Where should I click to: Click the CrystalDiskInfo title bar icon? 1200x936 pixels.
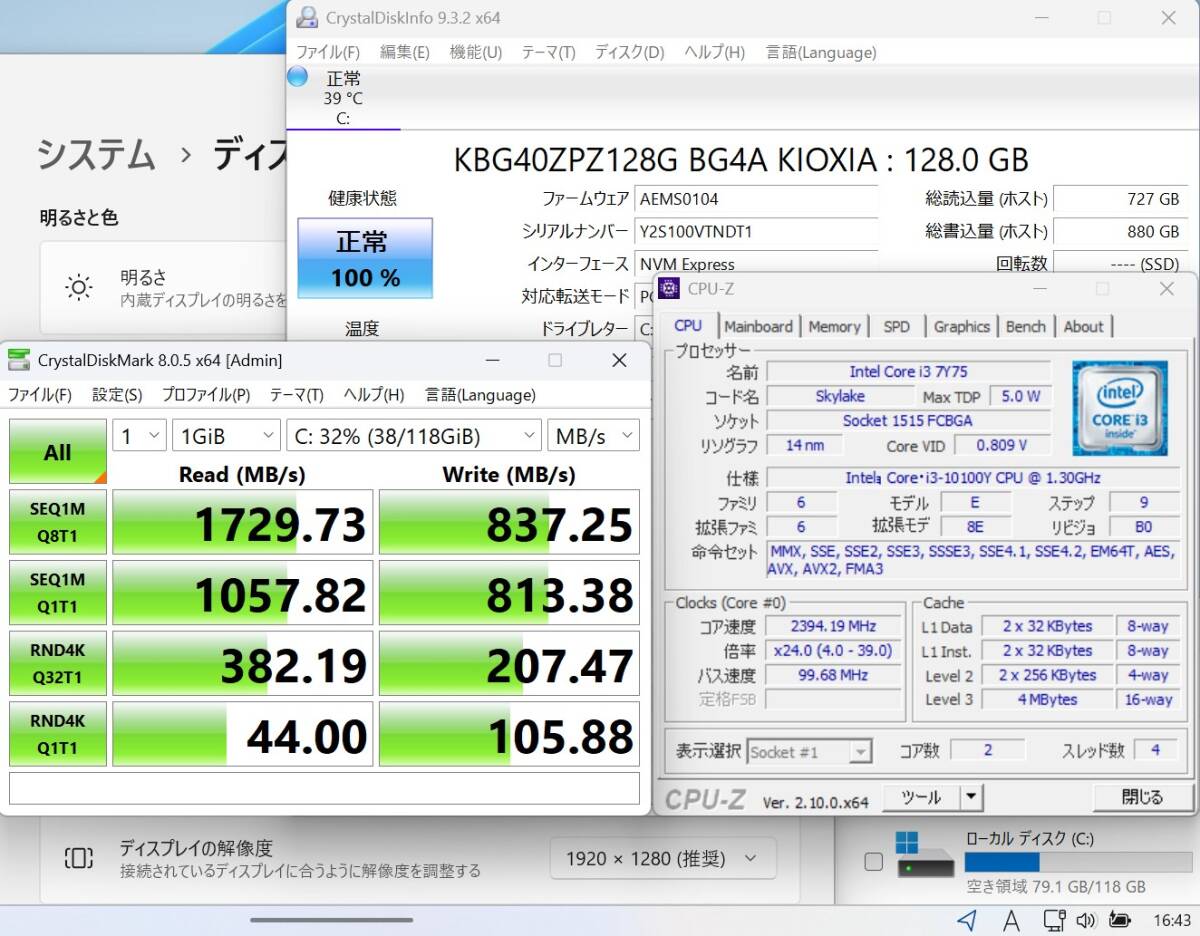pyautogui.click(x=308, y=18)
